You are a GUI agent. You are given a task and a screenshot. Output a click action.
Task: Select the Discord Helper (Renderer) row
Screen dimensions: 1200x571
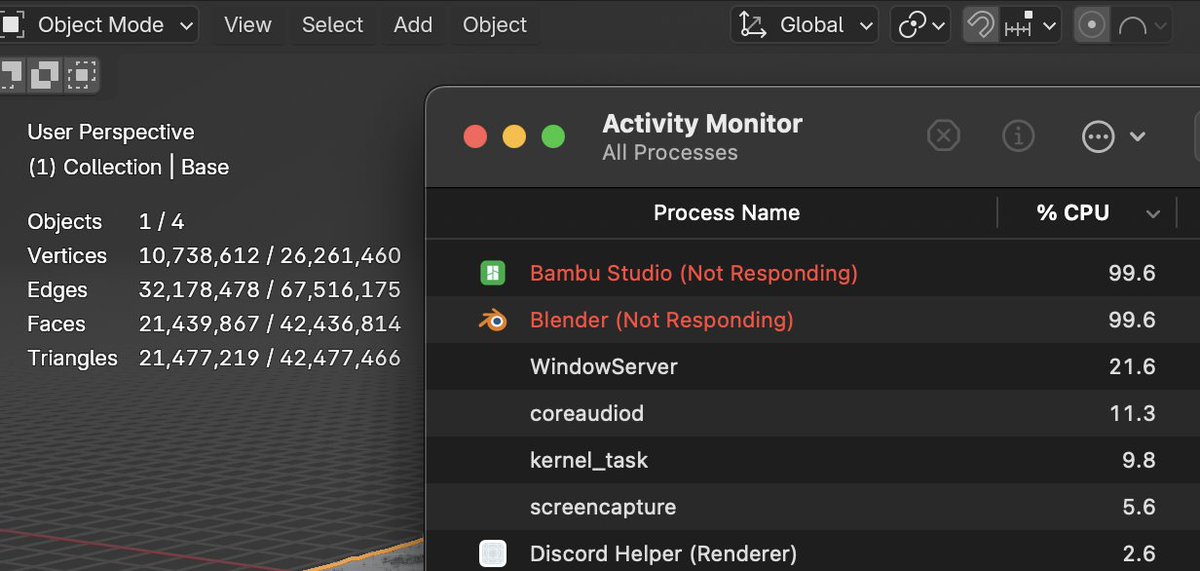coord(813,552)
